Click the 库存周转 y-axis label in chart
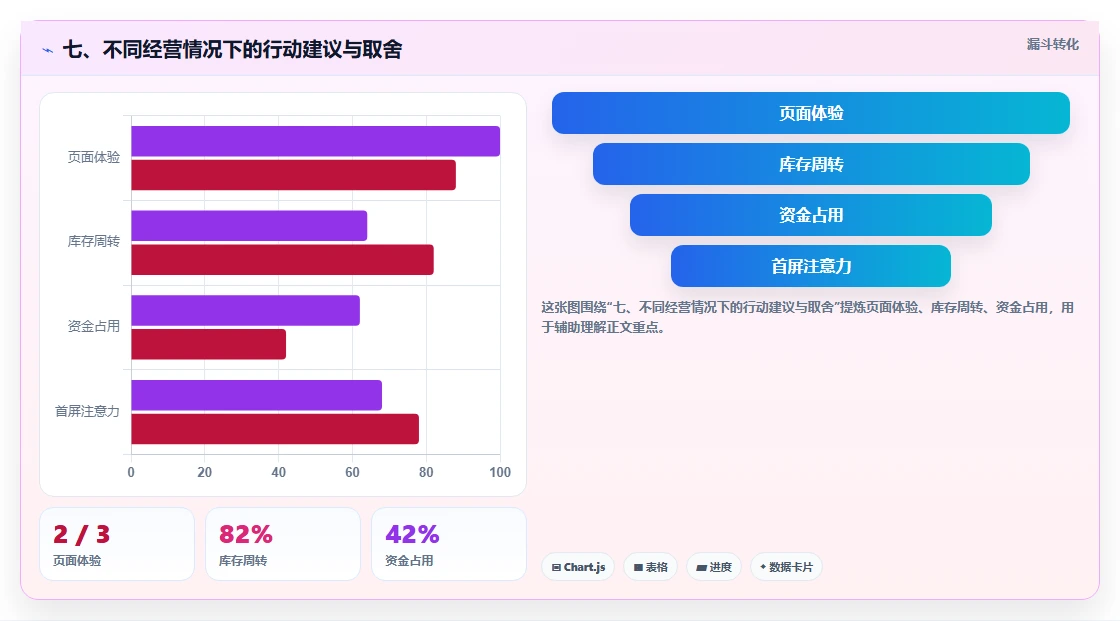 tap(94, 242)
